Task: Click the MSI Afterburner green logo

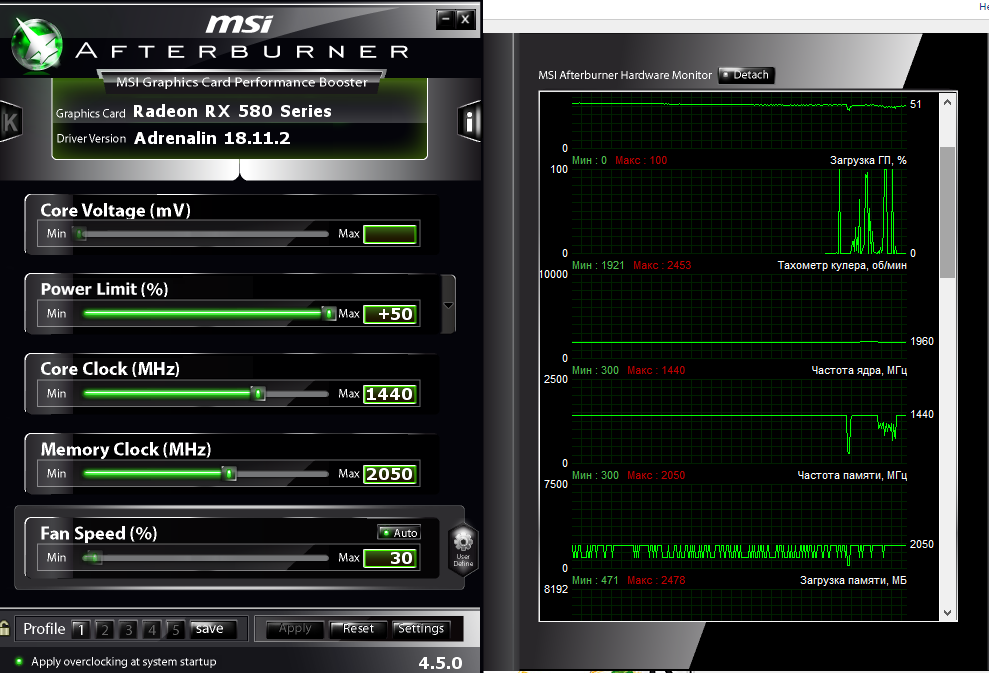Action: point(38,44)
